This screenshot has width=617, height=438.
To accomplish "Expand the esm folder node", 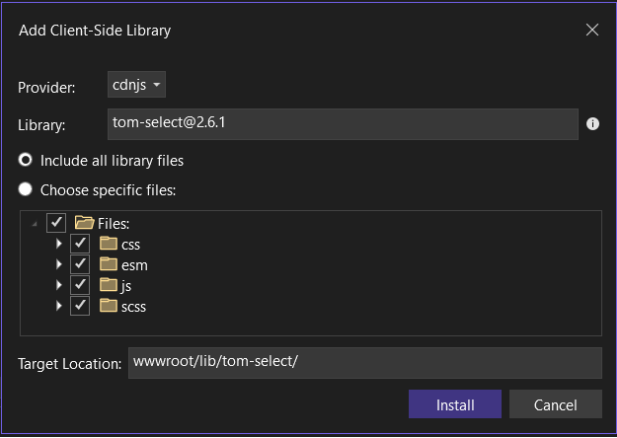I will pos(59,264).
